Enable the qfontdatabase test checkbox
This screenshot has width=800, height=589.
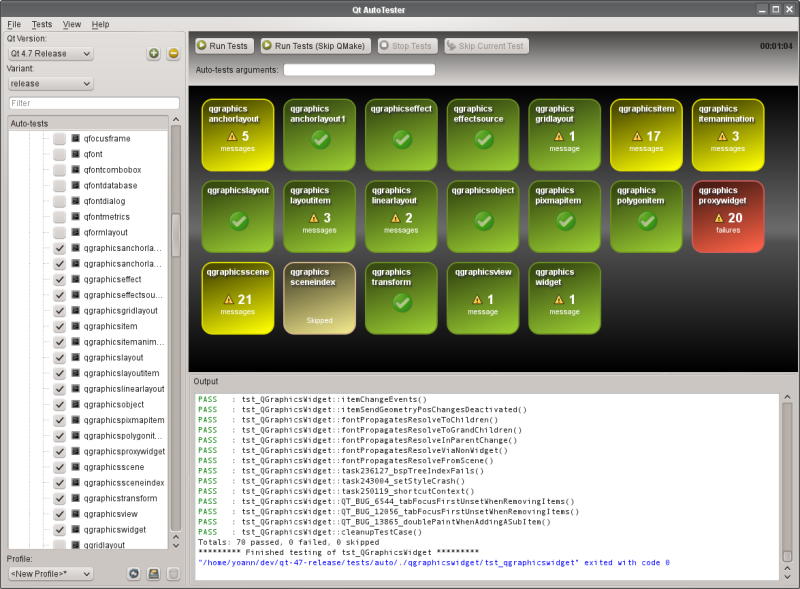click(60, 185)
